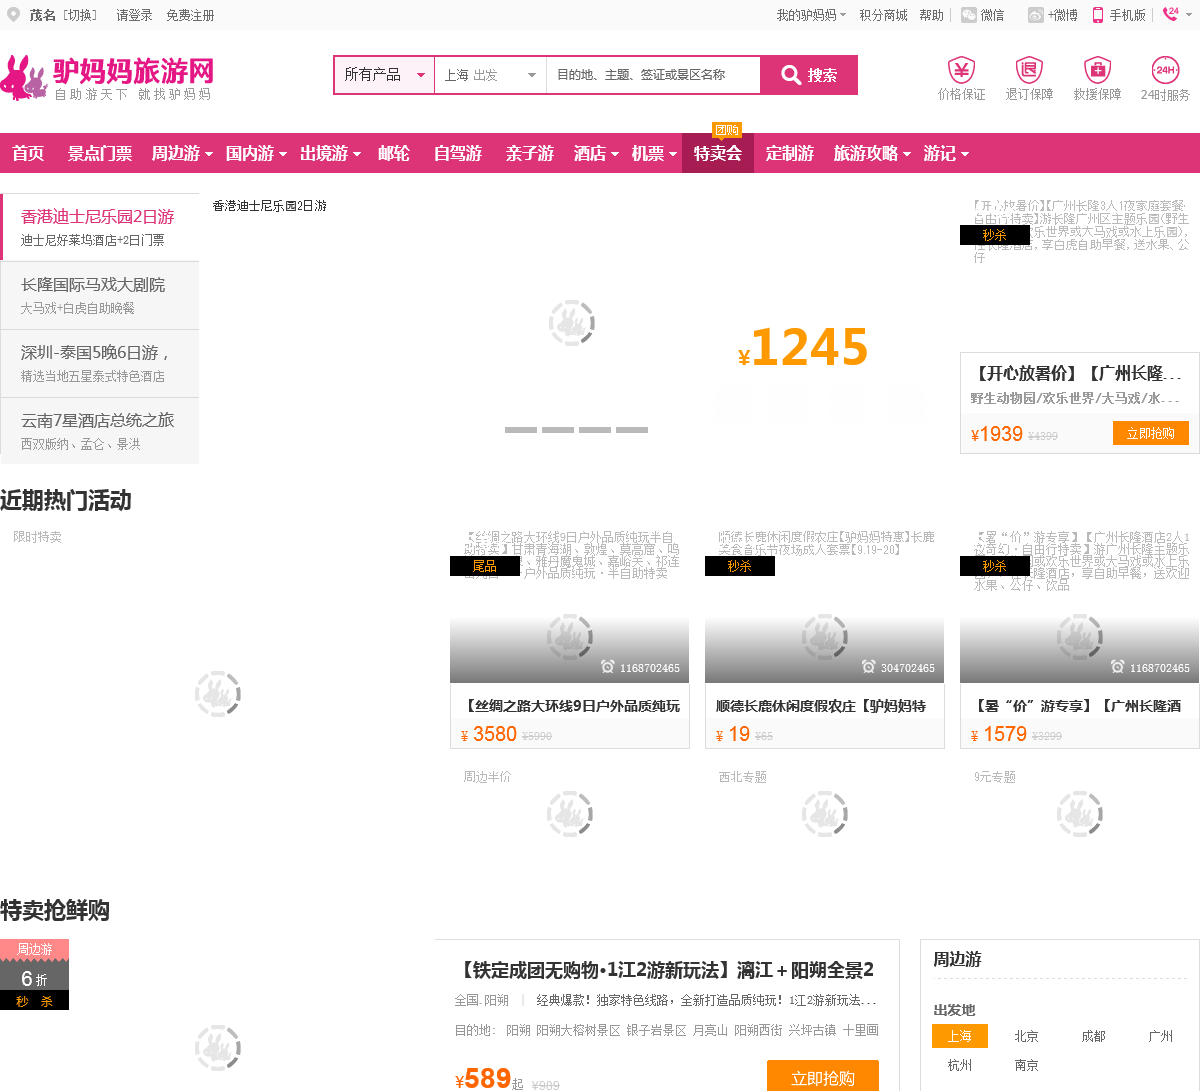Click the location pin icon beside 茂名
Viewport: 1200px width, 1091px height.
13,15
